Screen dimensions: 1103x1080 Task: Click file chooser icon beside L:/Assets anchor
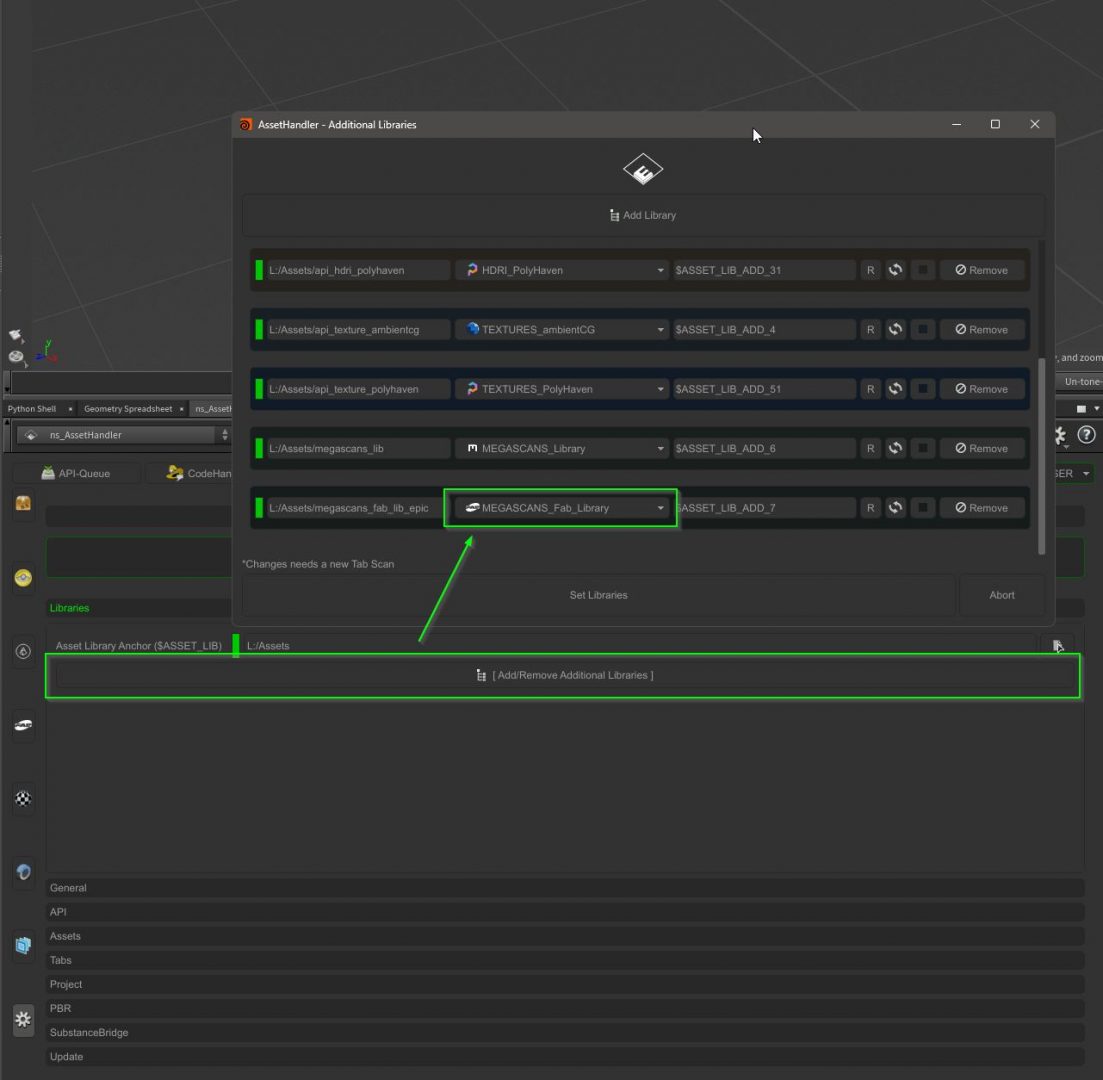coord(1057,646)
